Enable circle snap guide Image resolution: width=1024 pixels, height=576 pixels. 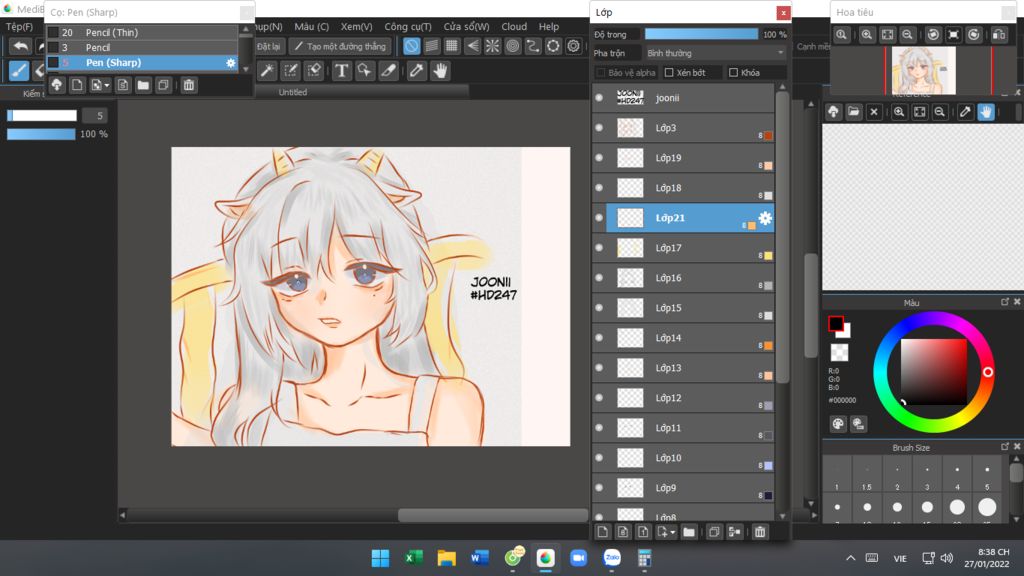513,46
